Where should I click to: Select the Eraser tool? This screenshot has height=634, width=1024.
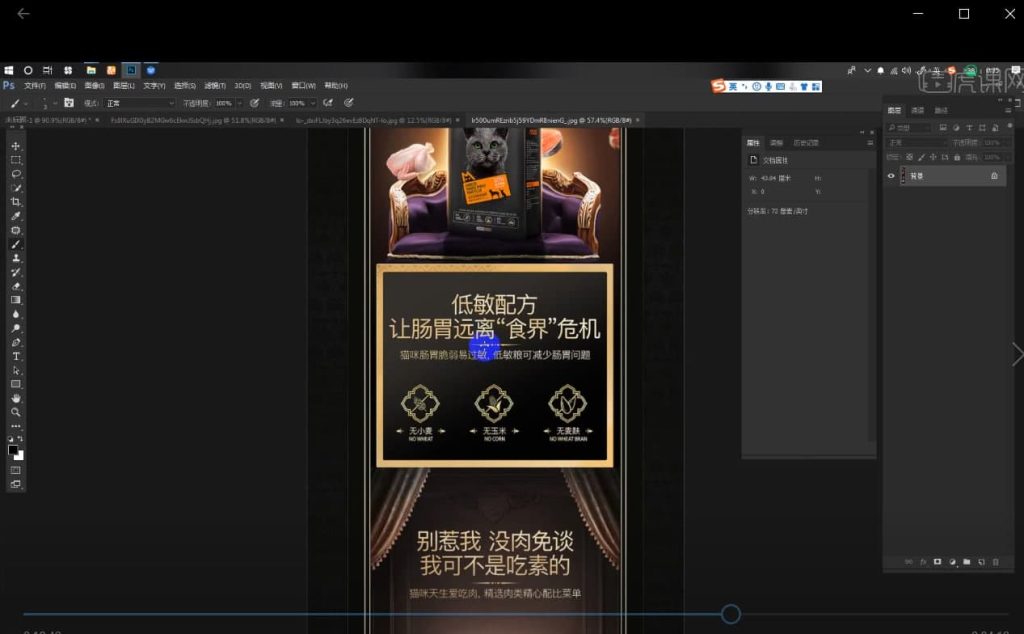[16, 286]
